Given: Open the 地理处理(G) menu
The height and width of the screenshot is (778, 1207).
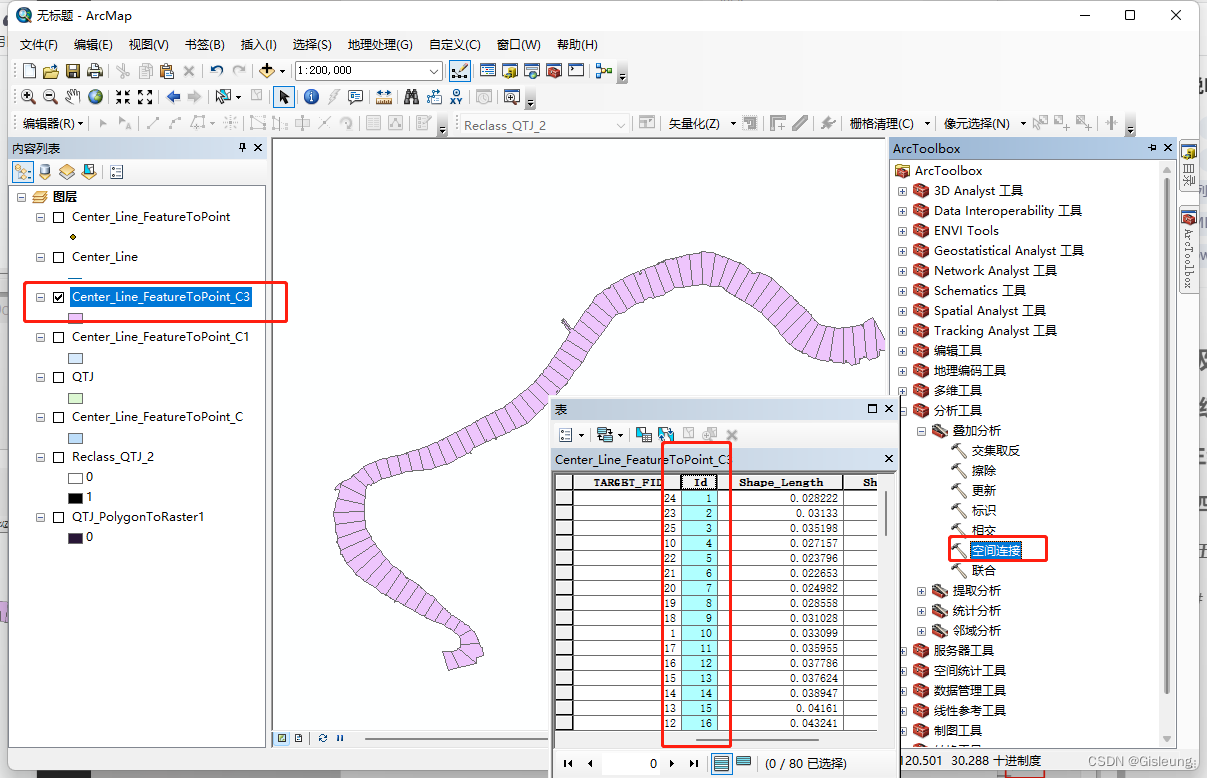Looking at the screenshot, I should 379,45.
